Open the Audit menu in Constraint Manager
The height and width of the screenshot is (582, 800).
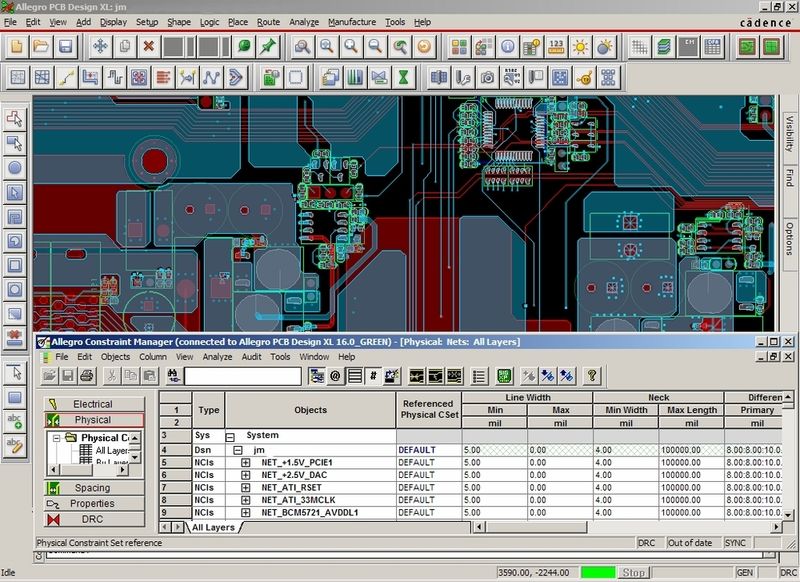coord(251,357)
